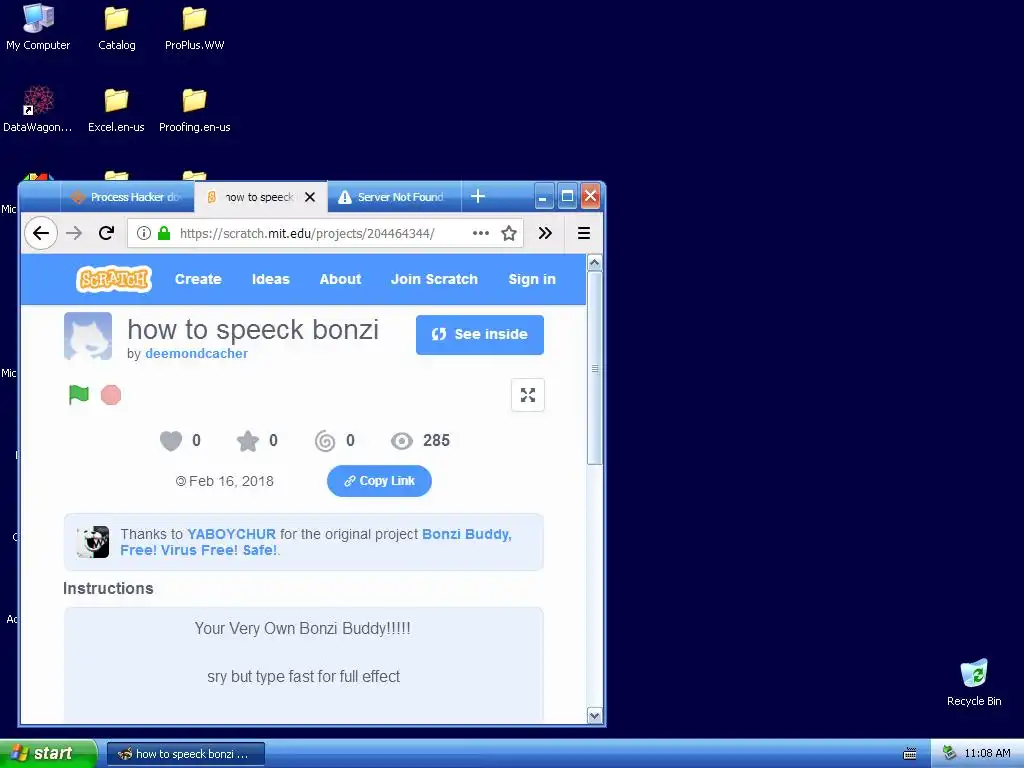Viewport: 1024px width, 768px height.
Task: Start the project with the green flag
Action: 79,395
